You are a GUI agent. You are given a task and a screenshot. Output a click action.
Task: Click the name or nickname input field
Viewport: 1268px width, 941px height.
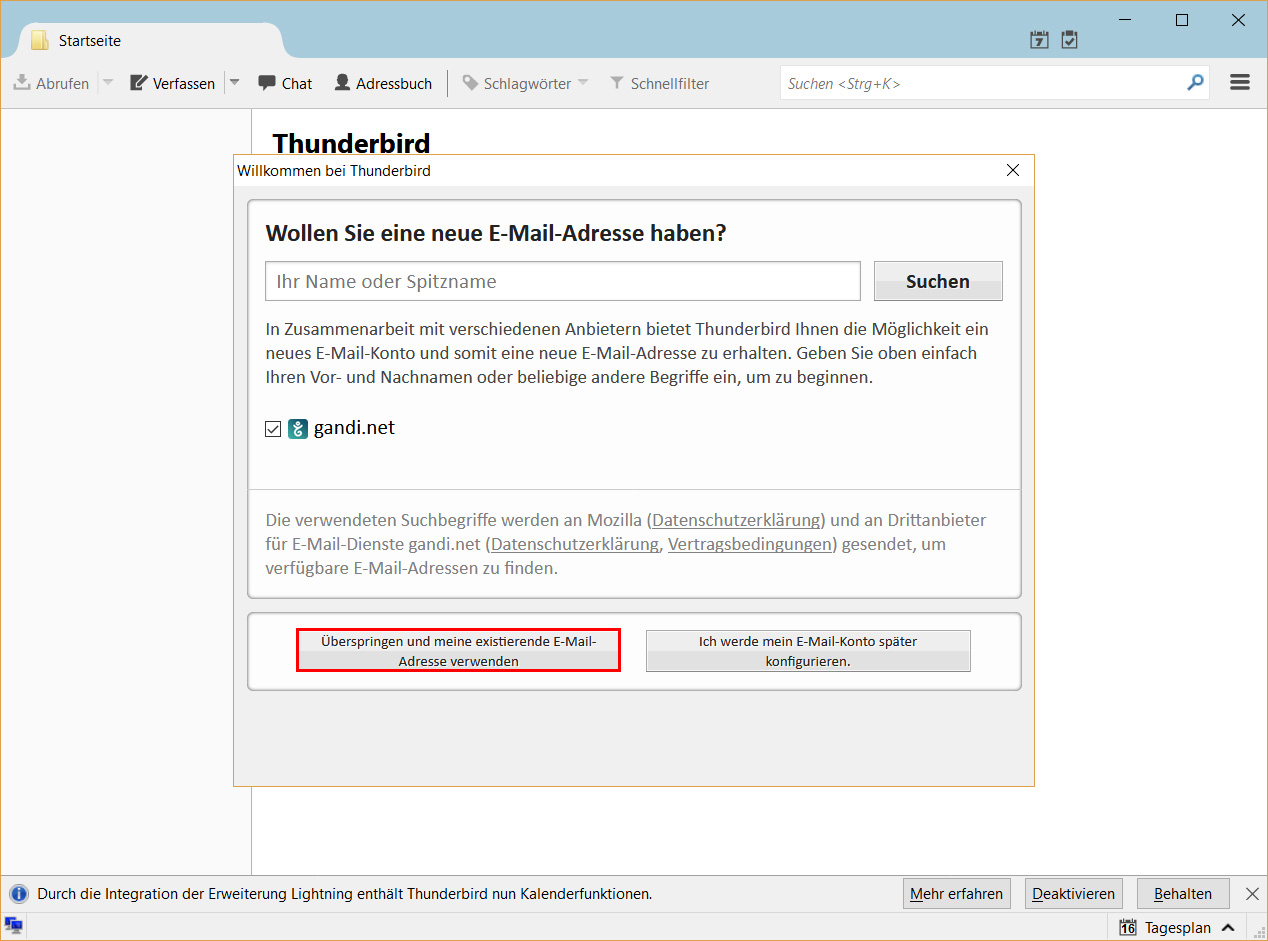562,281
